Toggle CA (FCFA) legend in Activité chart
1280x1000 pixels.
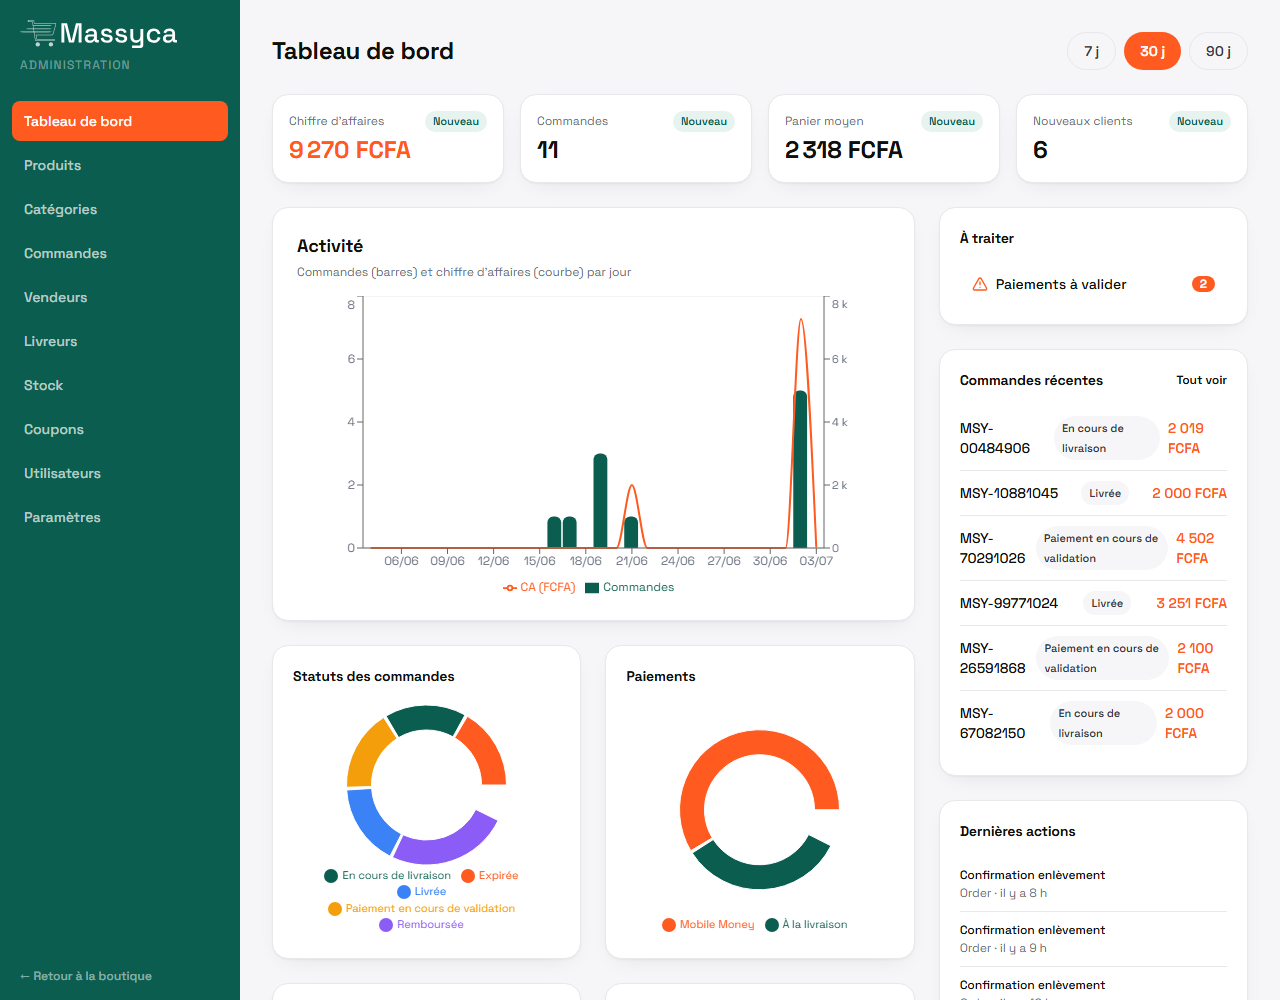coord(539,587)
